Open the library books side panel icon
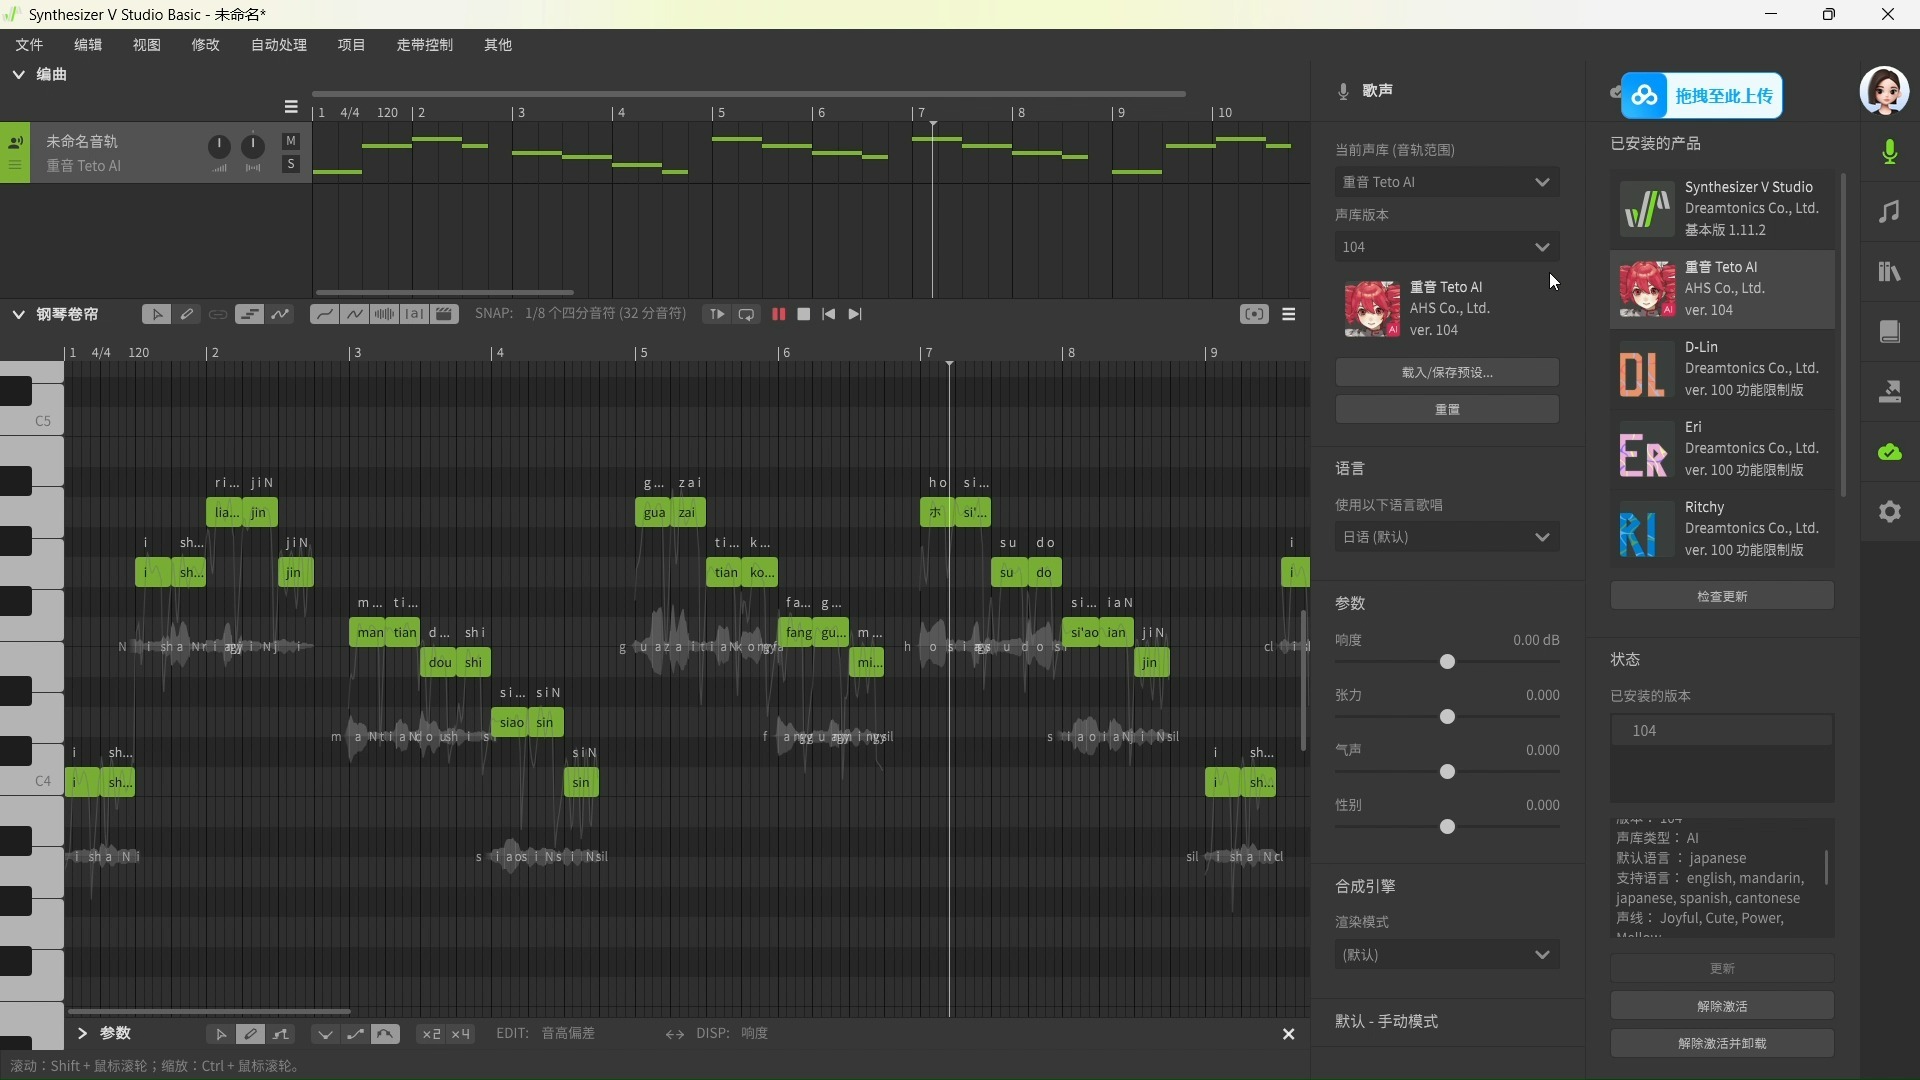The height and width of the screenshot is (1080, 1920). 1890,271
